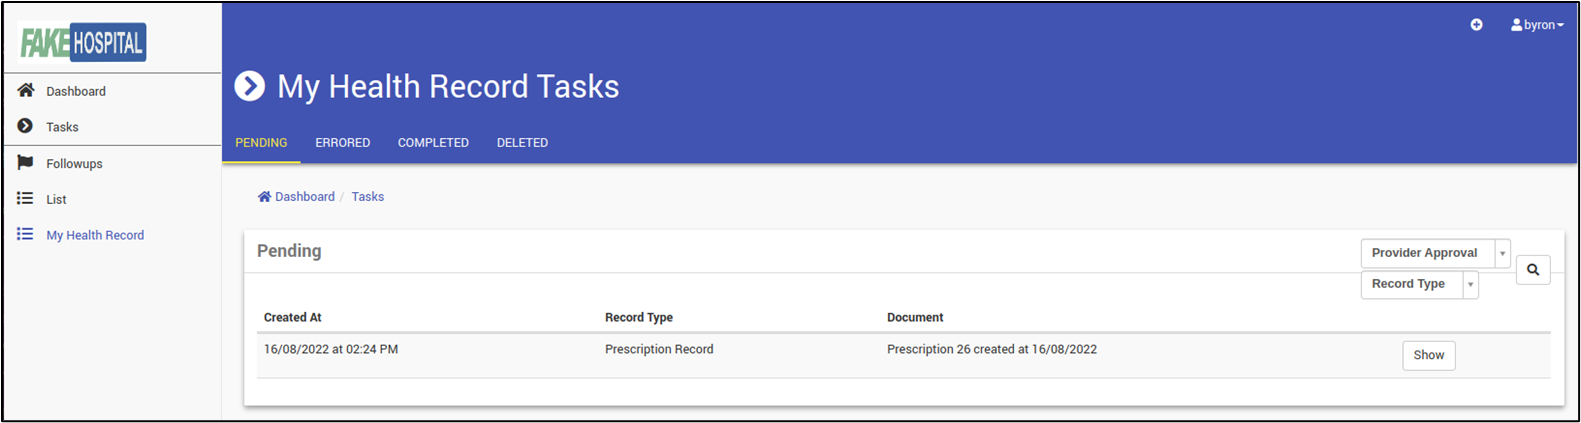The image size is (1581, 423).
Task: Follow the Tasks breadcrumb link
Action: pos(367,197)
